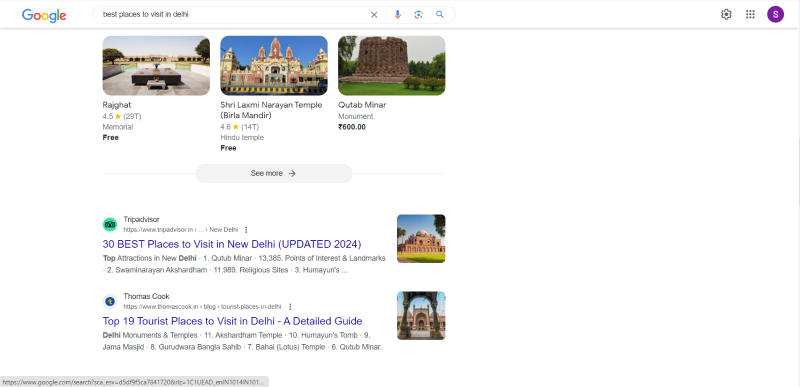Open the Rajghat photo card
The width and height of the screenshot is (800, 387).
[156, 66]
